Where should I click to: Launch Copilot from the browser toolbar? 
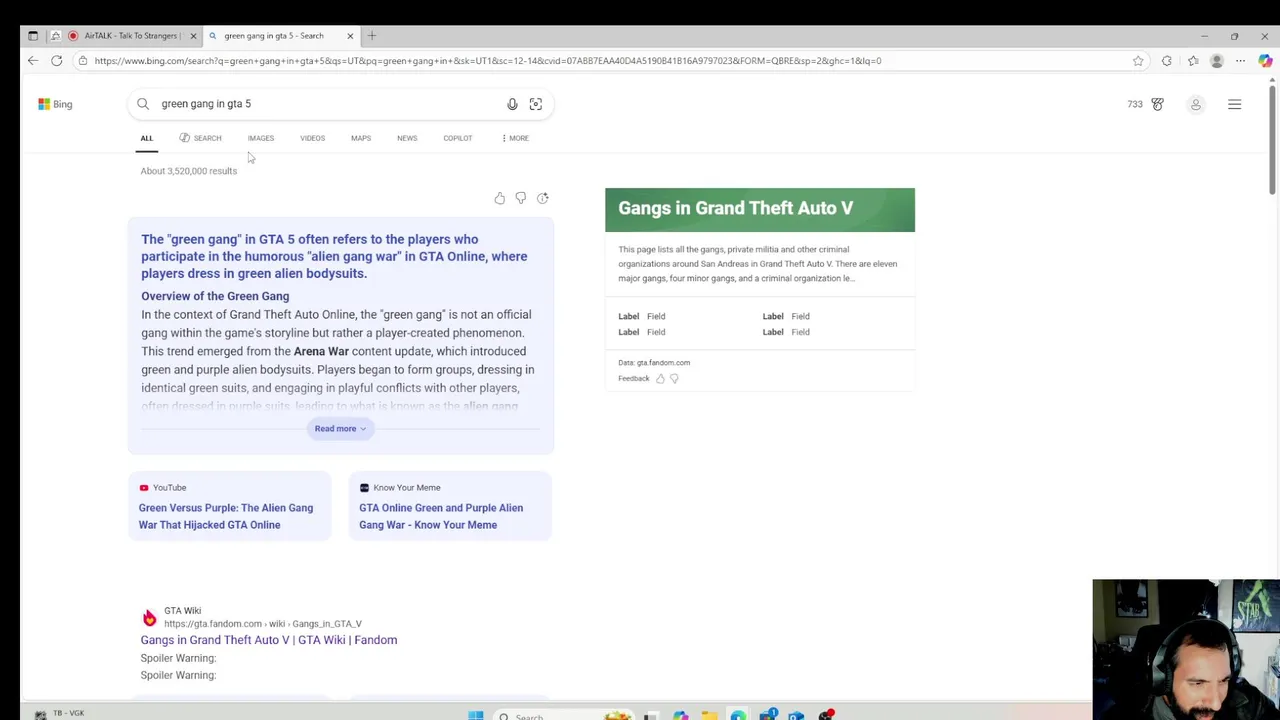(x=1265, y=61)
